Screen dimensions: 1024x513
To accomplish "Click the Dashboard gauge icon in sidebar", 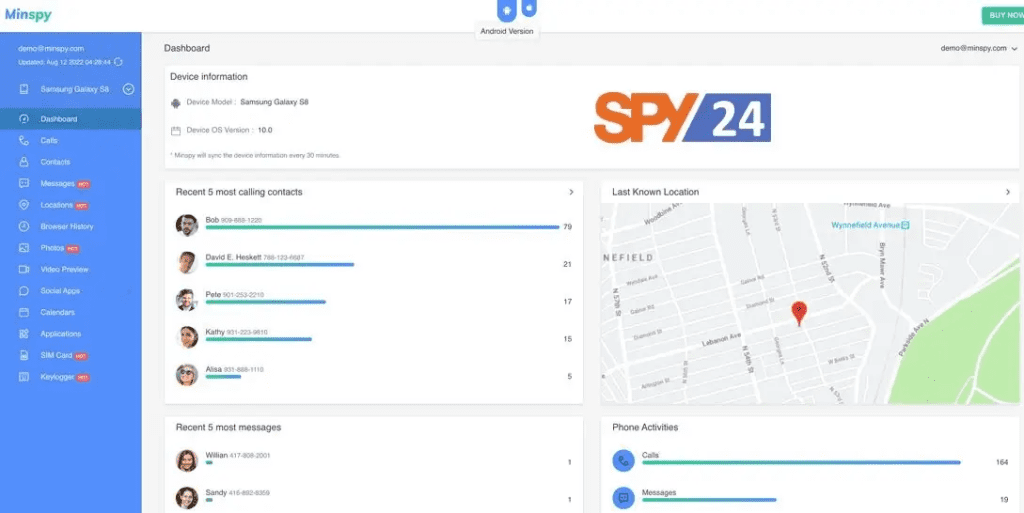I will 24,119.
